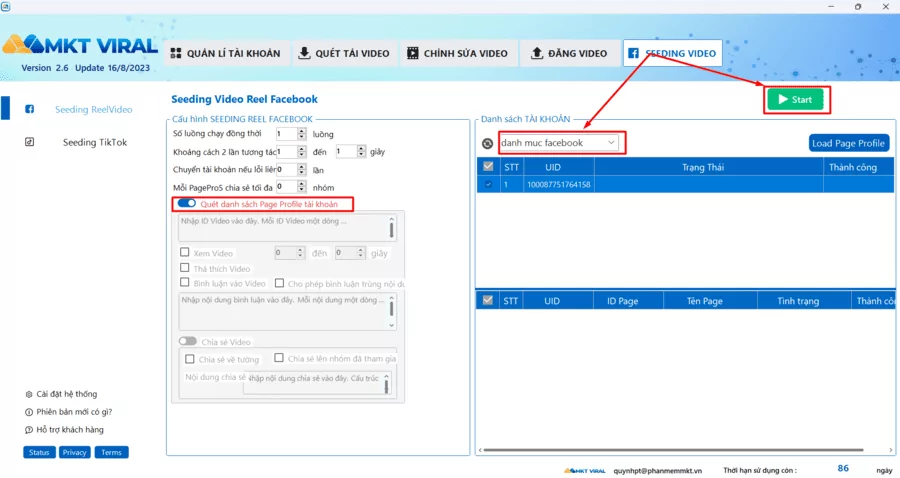This screenshot has width=900, height=478.
Task: Open Hỗ trợ khách hàng chat icon
Action: coord(29,430)
